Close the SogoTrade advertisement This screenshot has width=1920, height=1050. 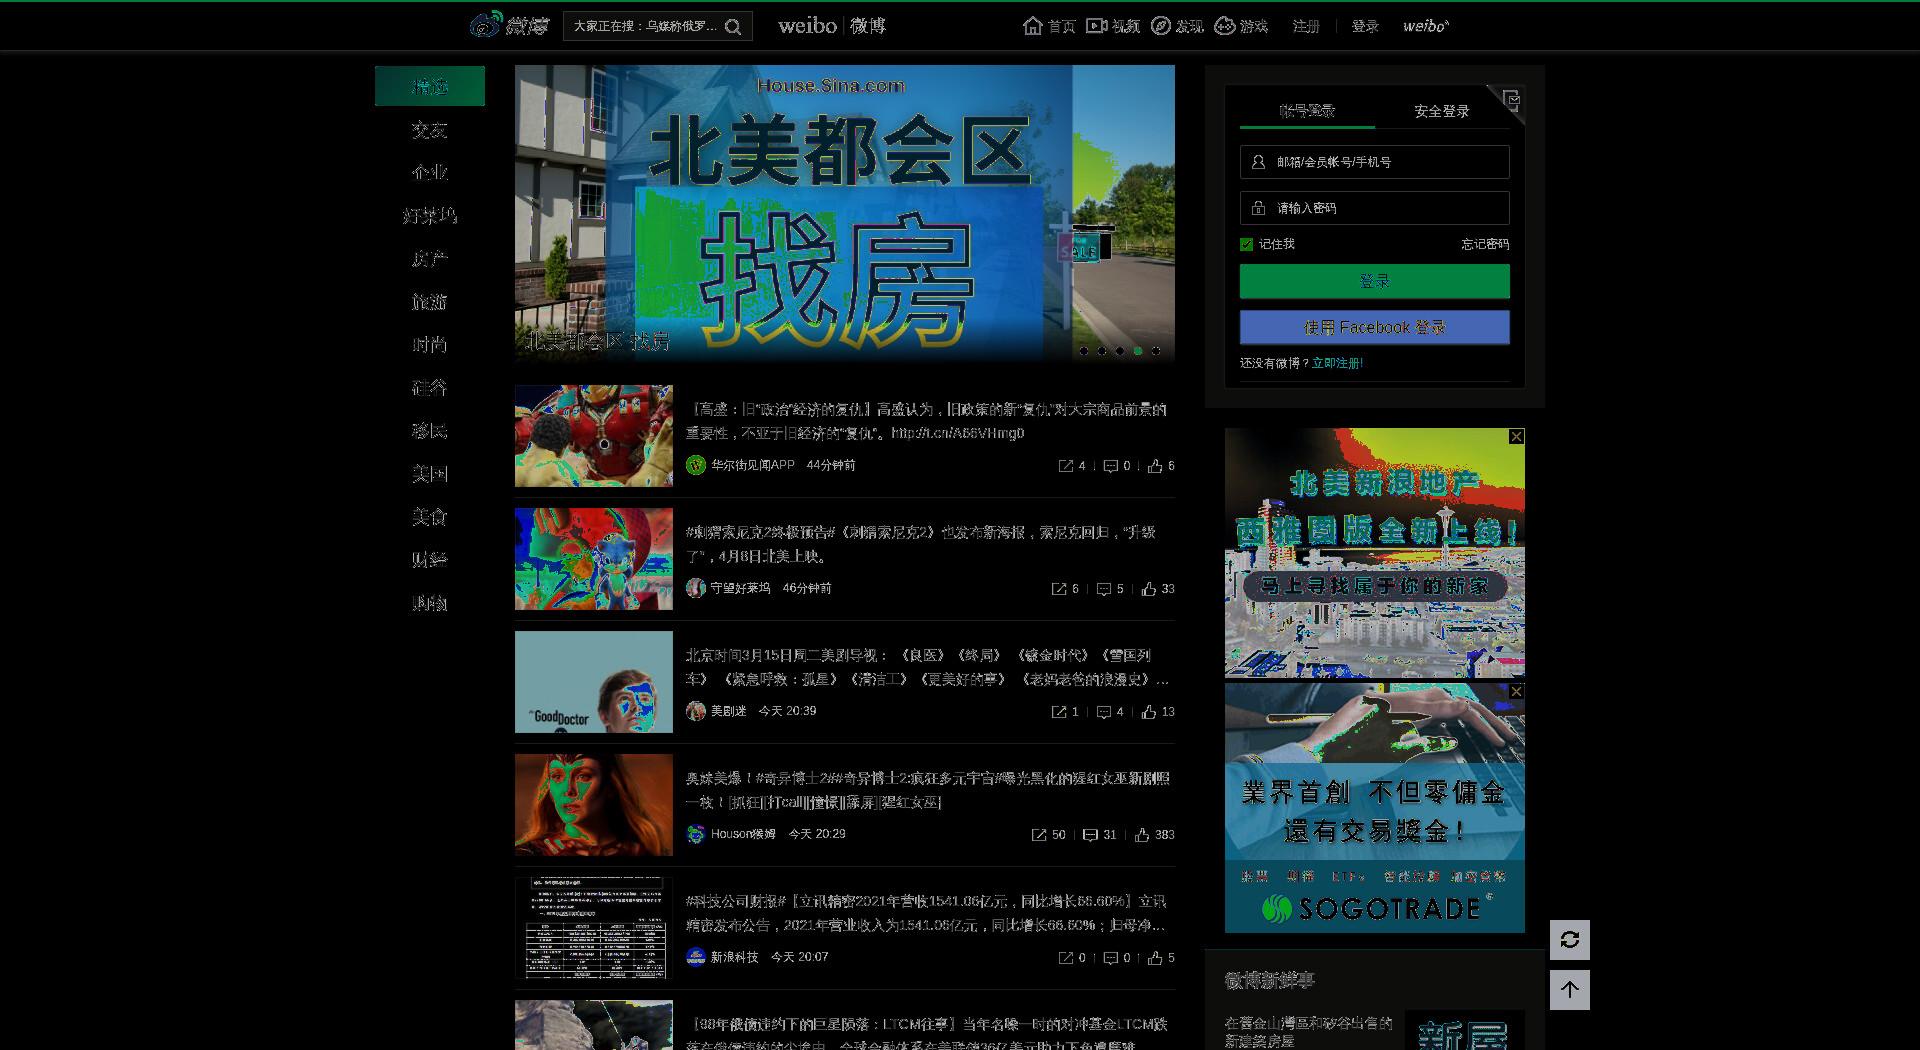click(x=1516, y=692)
